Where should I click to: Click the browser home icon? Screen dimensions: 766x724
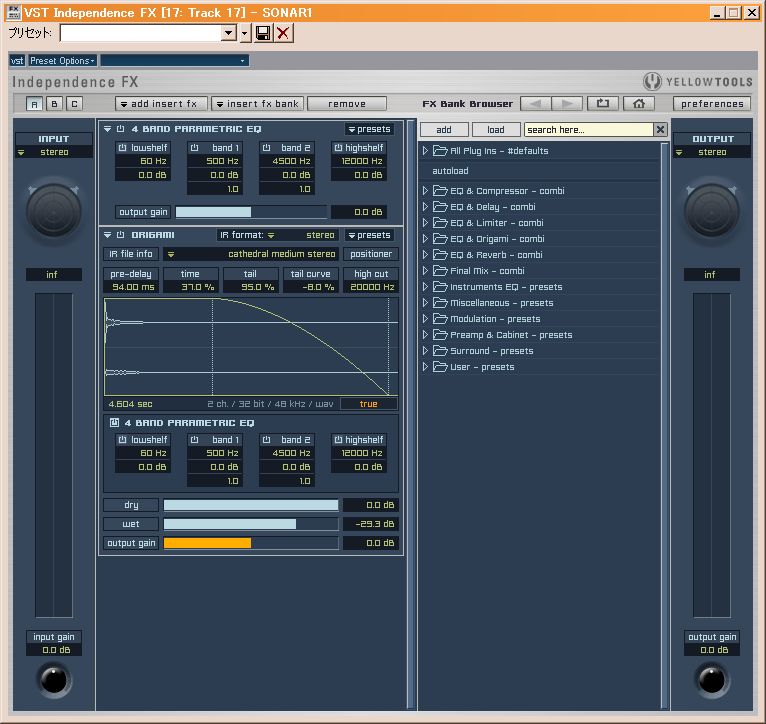[x=639, y=104]
